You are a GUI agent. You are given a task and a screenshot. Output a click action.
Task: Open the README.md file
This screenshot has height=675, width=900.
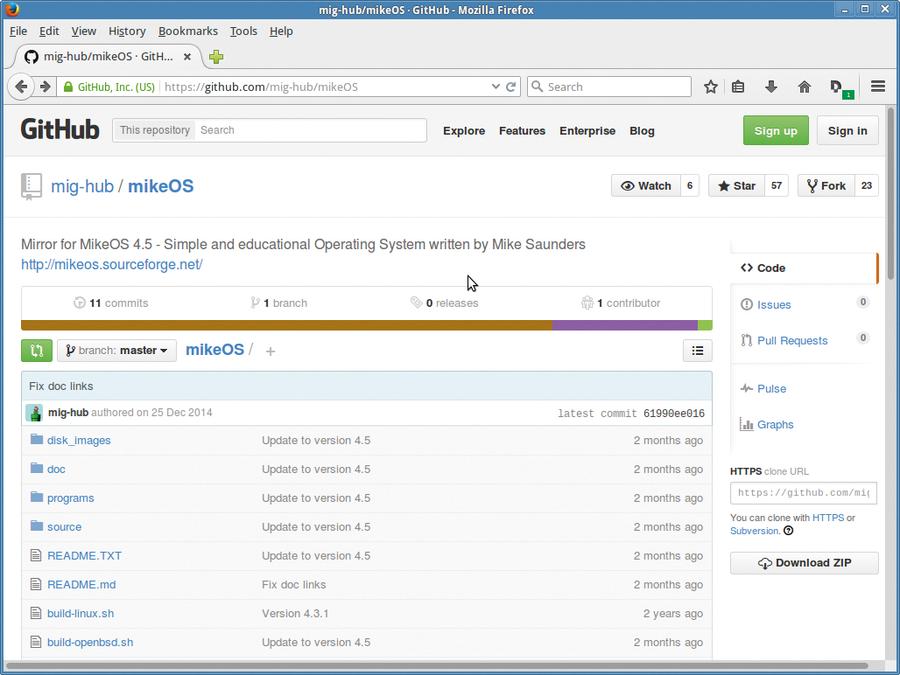pos(82,584)
